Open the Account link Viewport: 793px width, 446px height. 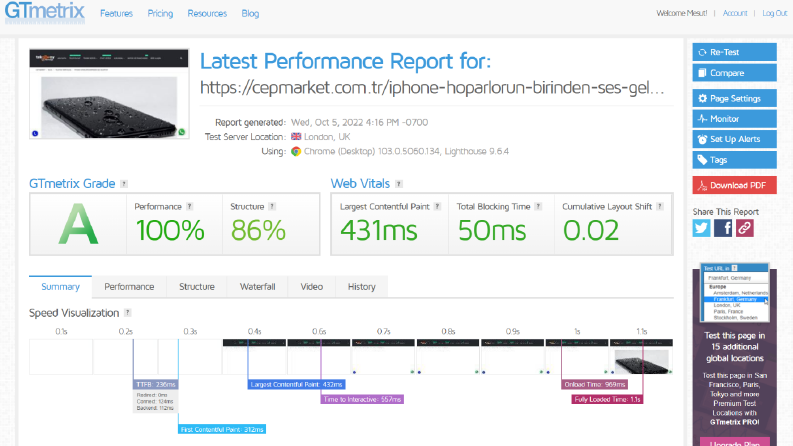pos(735,13)
